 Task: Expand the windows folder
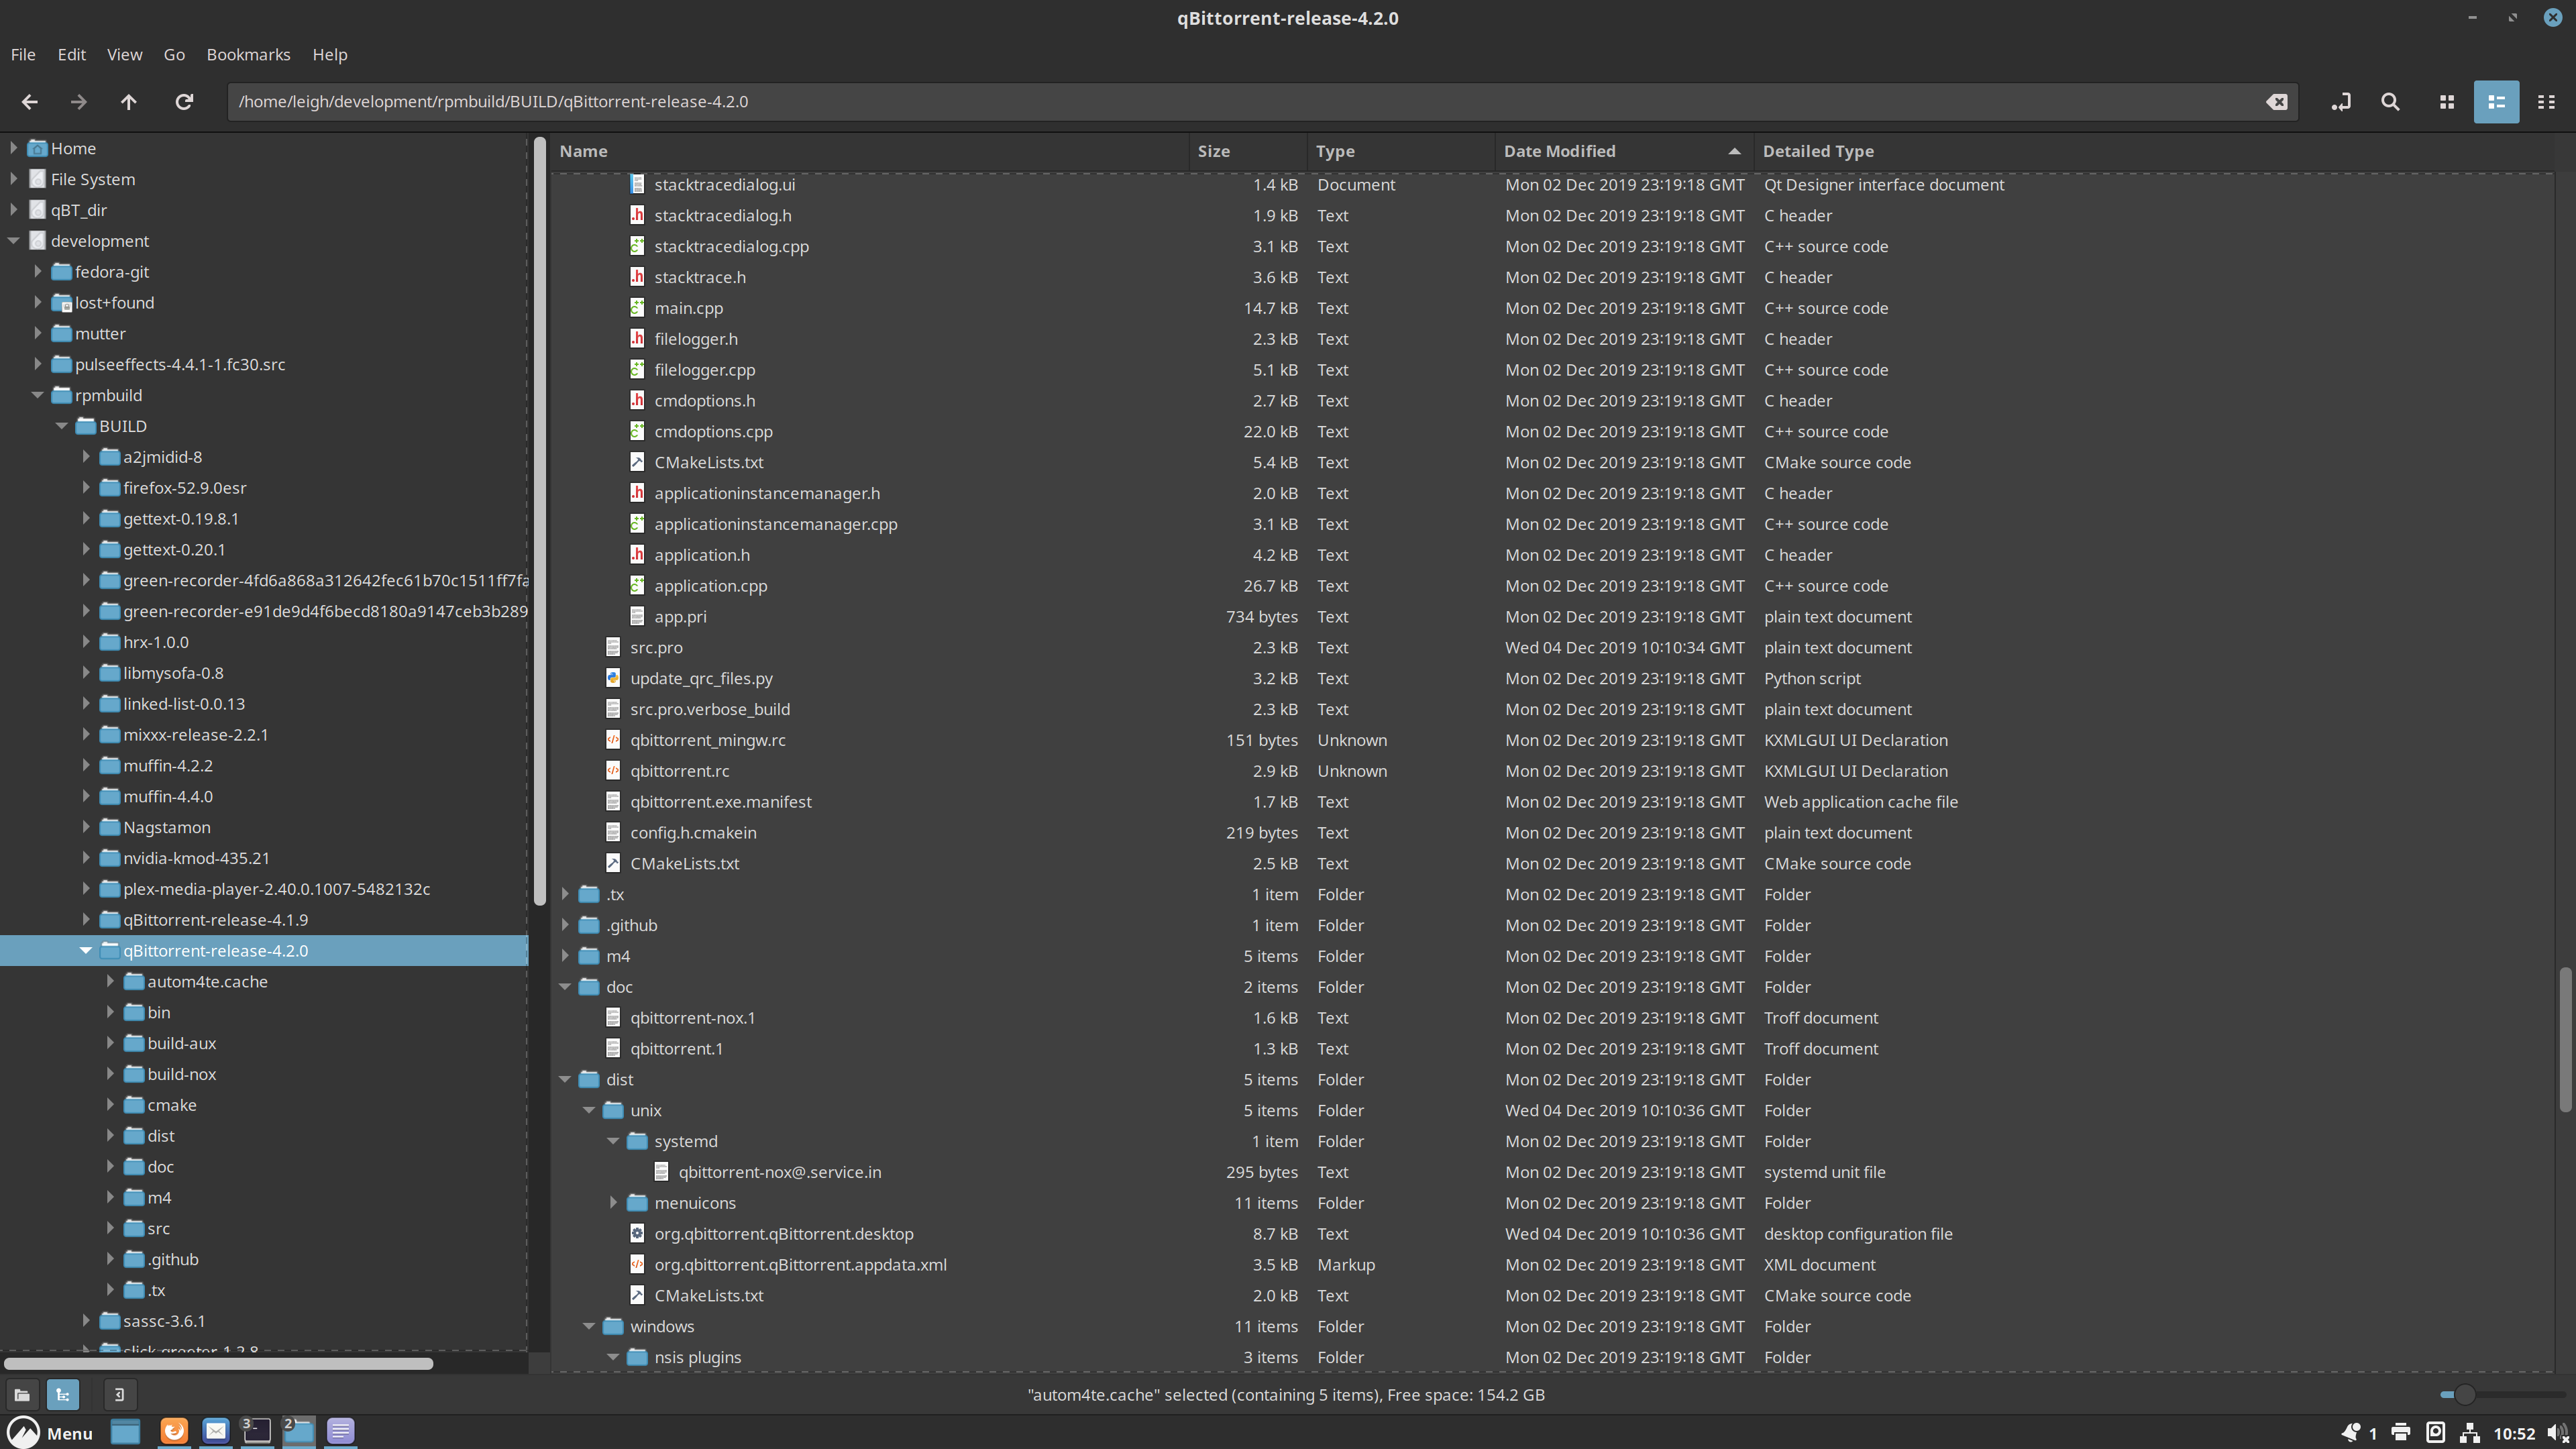[x=589, y=1326]
